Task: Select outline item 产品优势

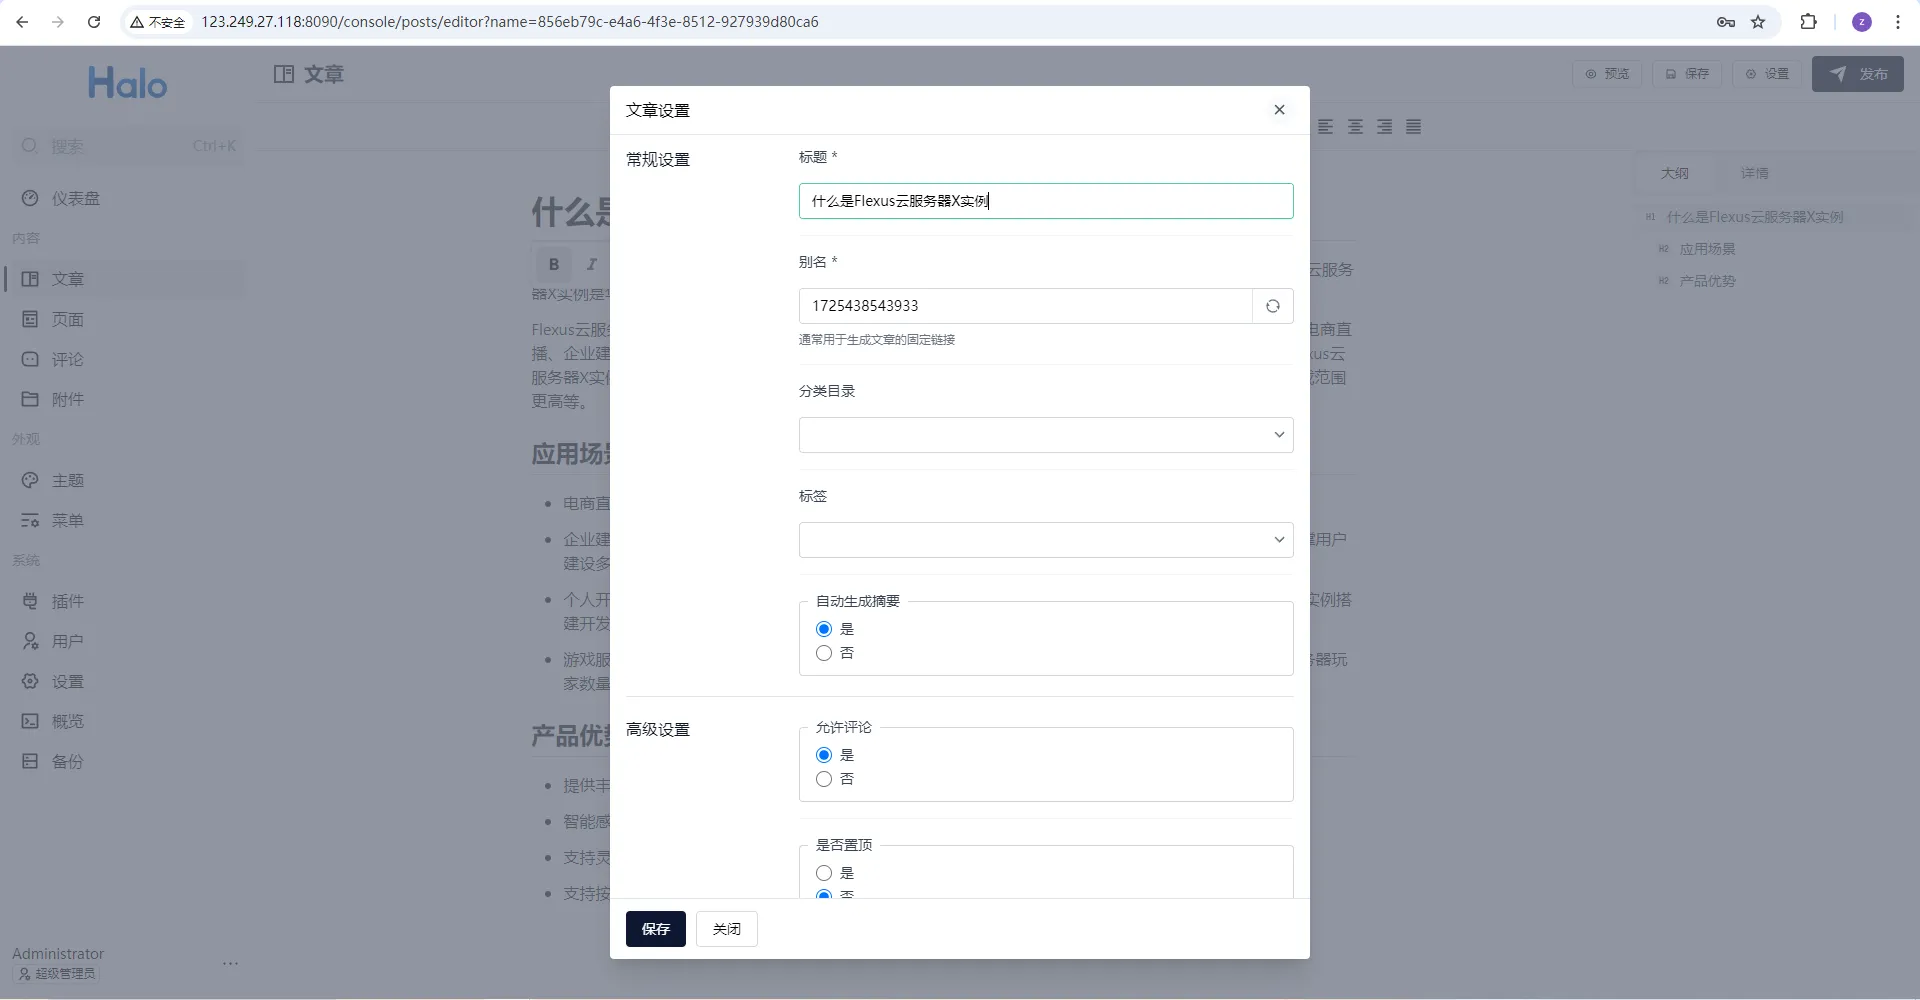Action: [x=1707, y=281]
